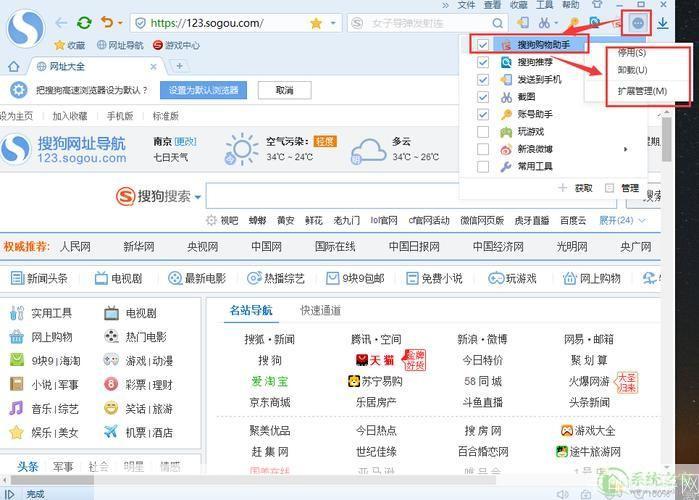699x500 pixels.
Task: Check 玩游戏 extension checkbox
Action: pos(482,131)
